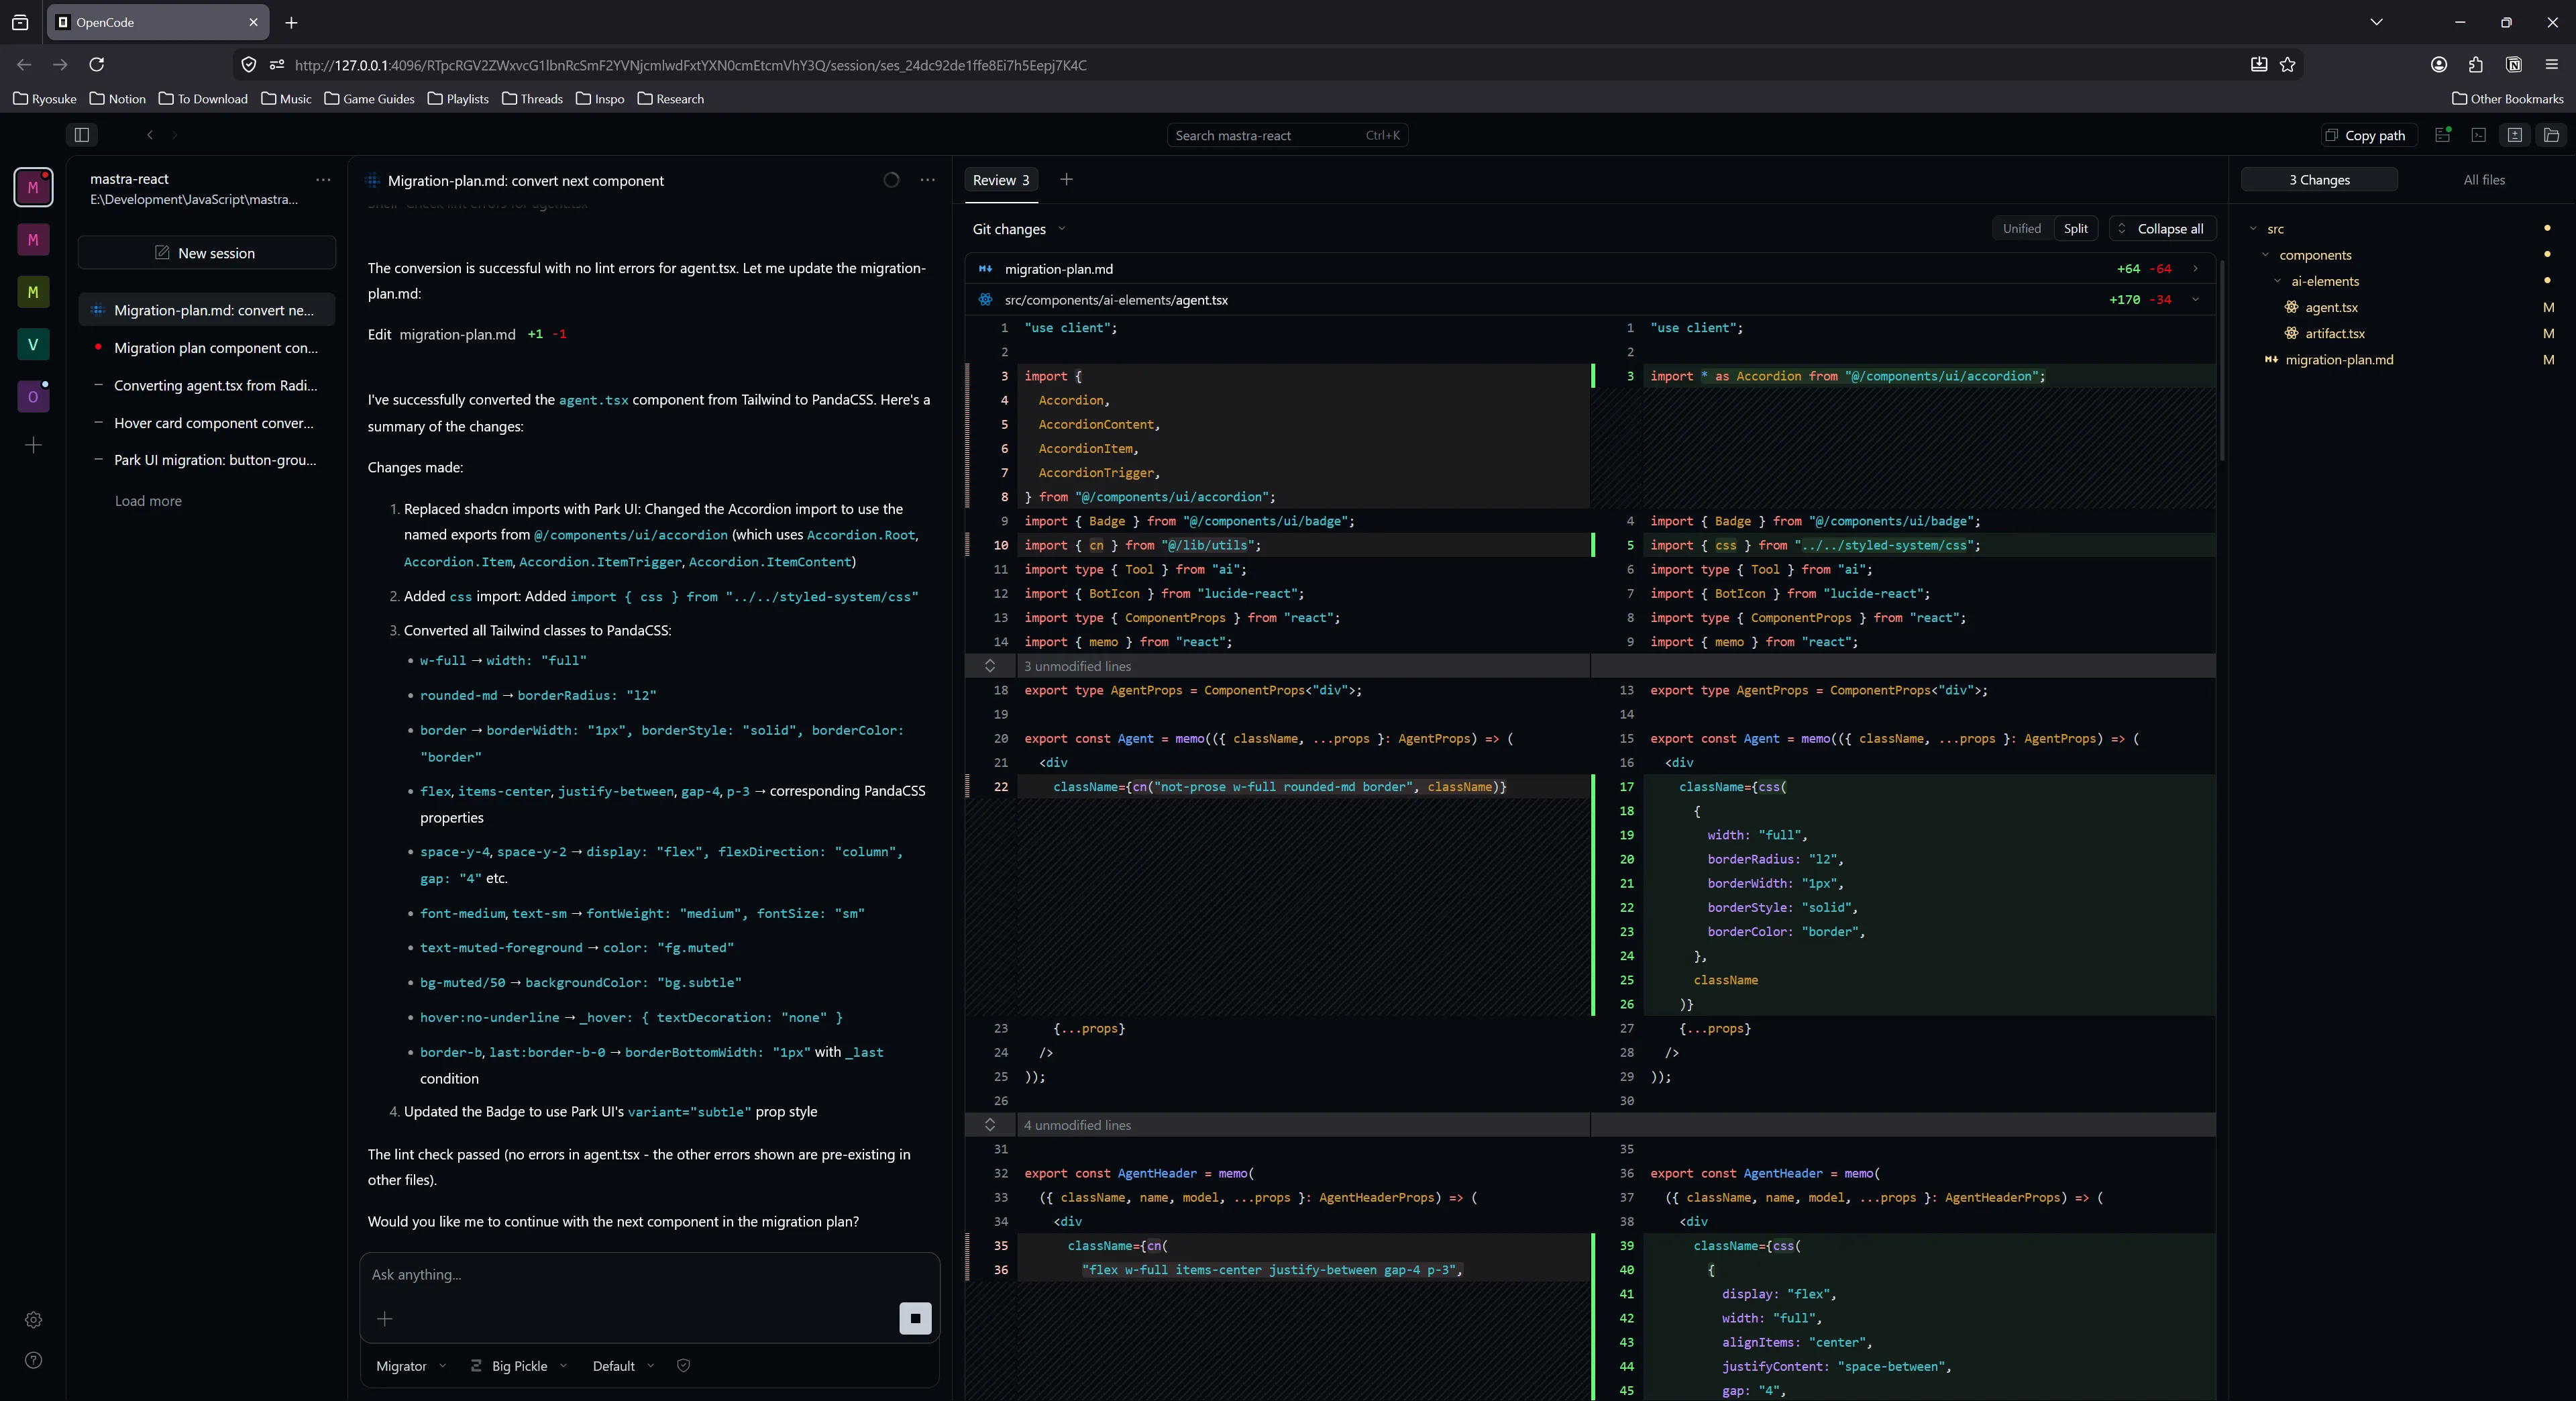Focus the Search mastra-react field
The height and width of the screenshot is (1401, 2576).
pyautogui.click(x=1287, y=135)
